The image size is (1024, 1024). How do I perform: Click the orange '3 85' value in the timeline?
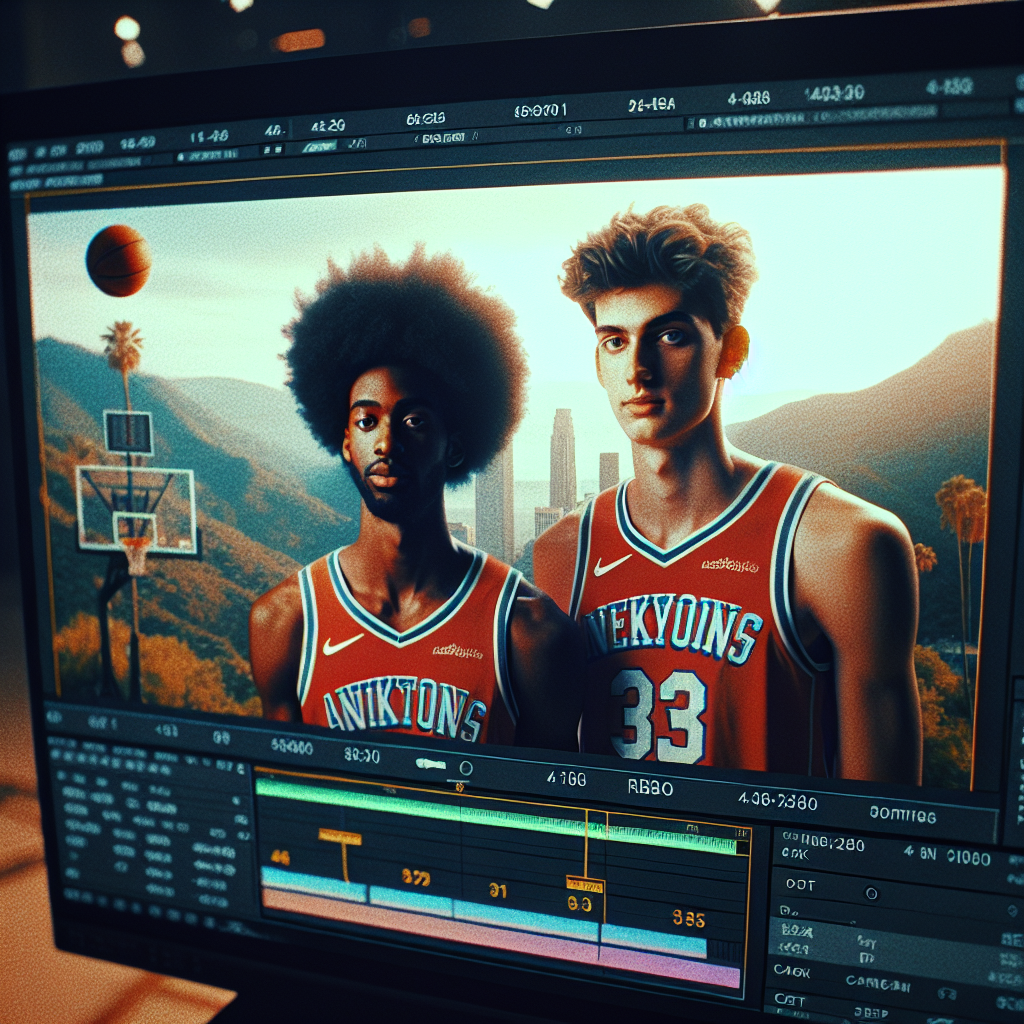688,920
